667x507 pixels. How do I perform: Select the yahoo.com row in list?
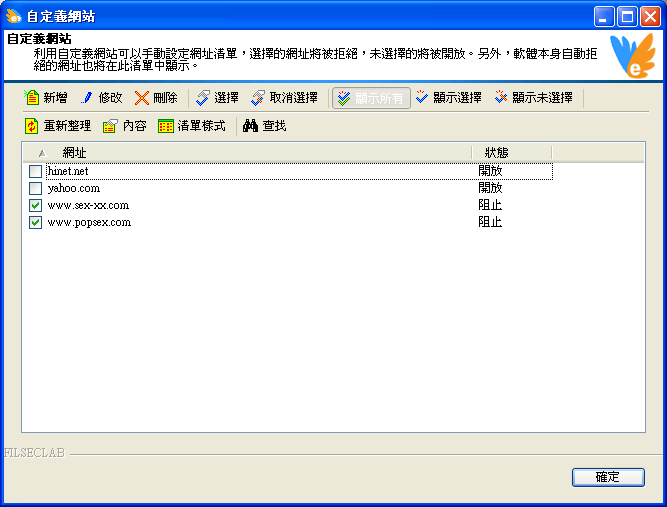(74, 188)
